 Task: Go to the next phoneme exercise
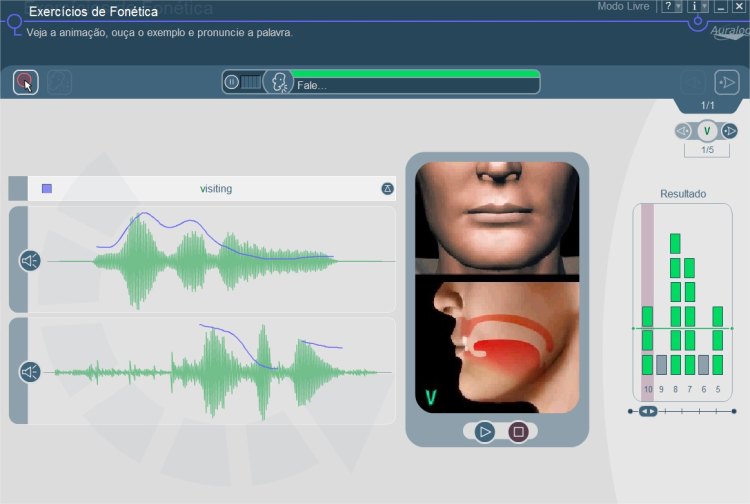point(730,131)
